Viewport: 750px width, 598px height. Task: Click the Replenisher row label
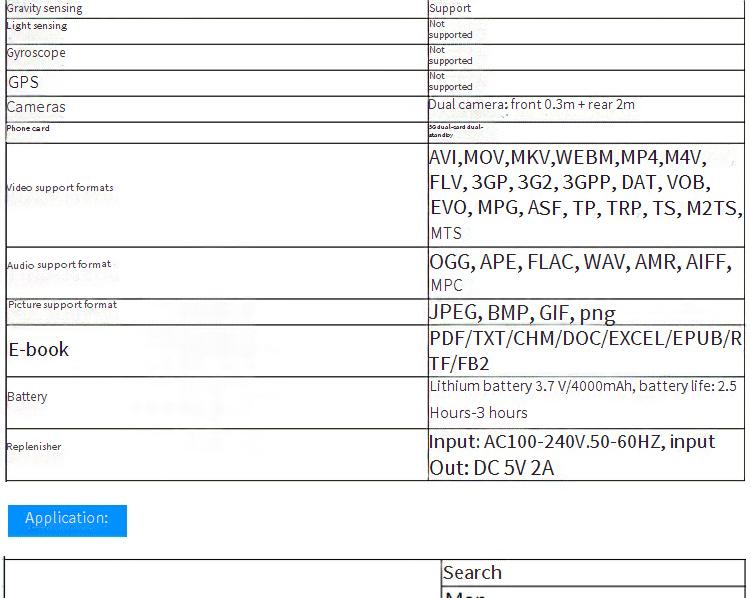34,447
